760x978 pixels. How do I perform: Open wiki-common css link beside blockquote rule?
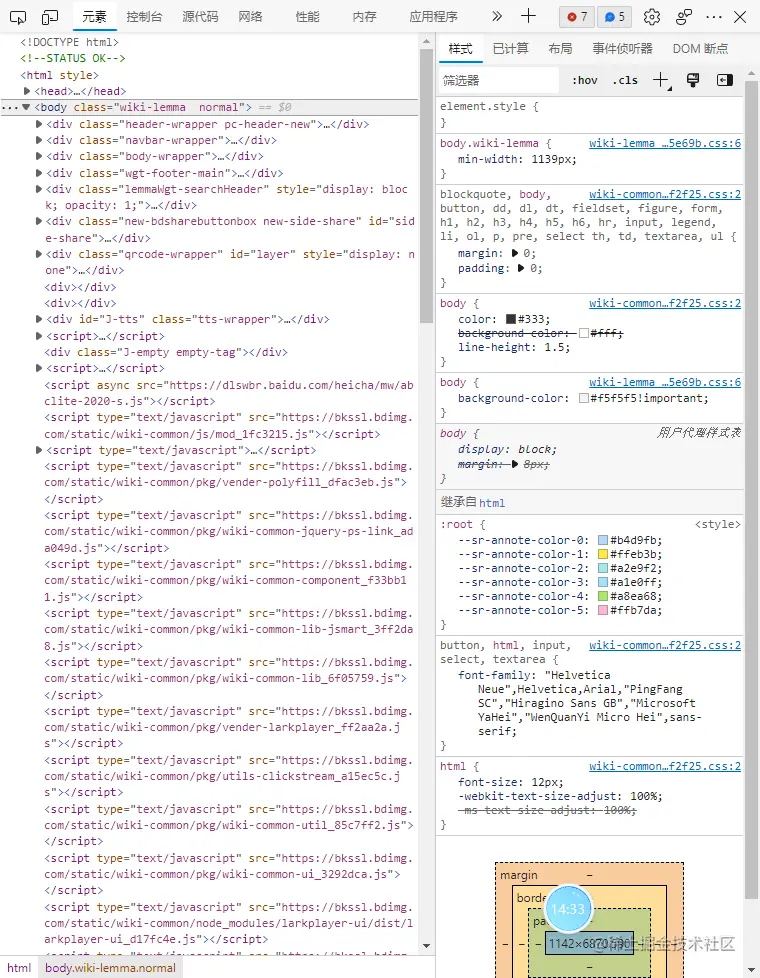coord(665,195)
